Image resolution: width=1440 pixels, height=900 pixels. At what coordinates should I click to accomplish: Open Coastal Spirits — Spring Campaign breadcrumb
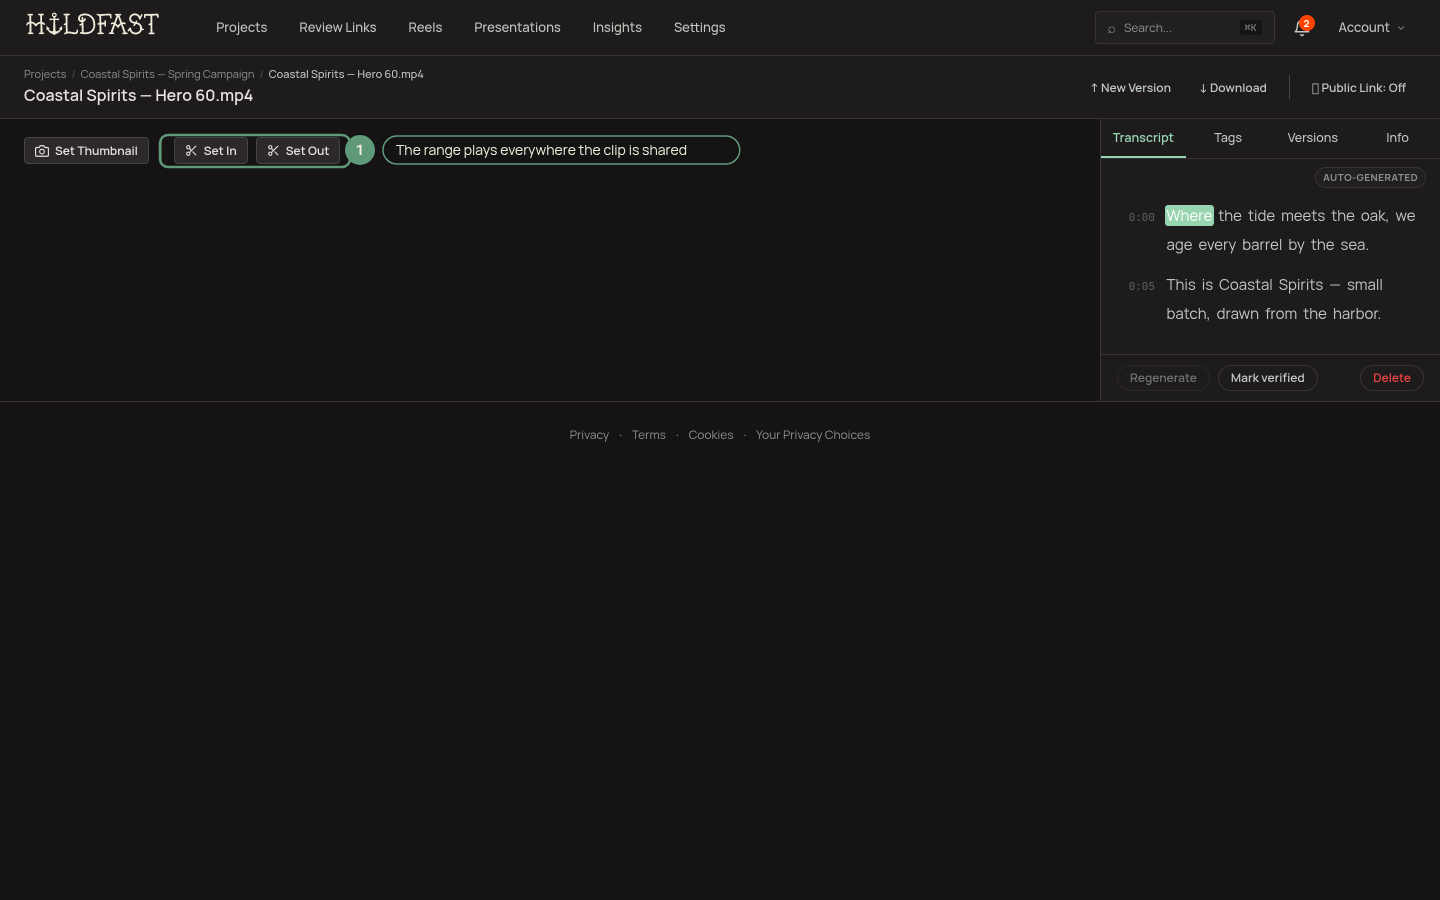167,74
